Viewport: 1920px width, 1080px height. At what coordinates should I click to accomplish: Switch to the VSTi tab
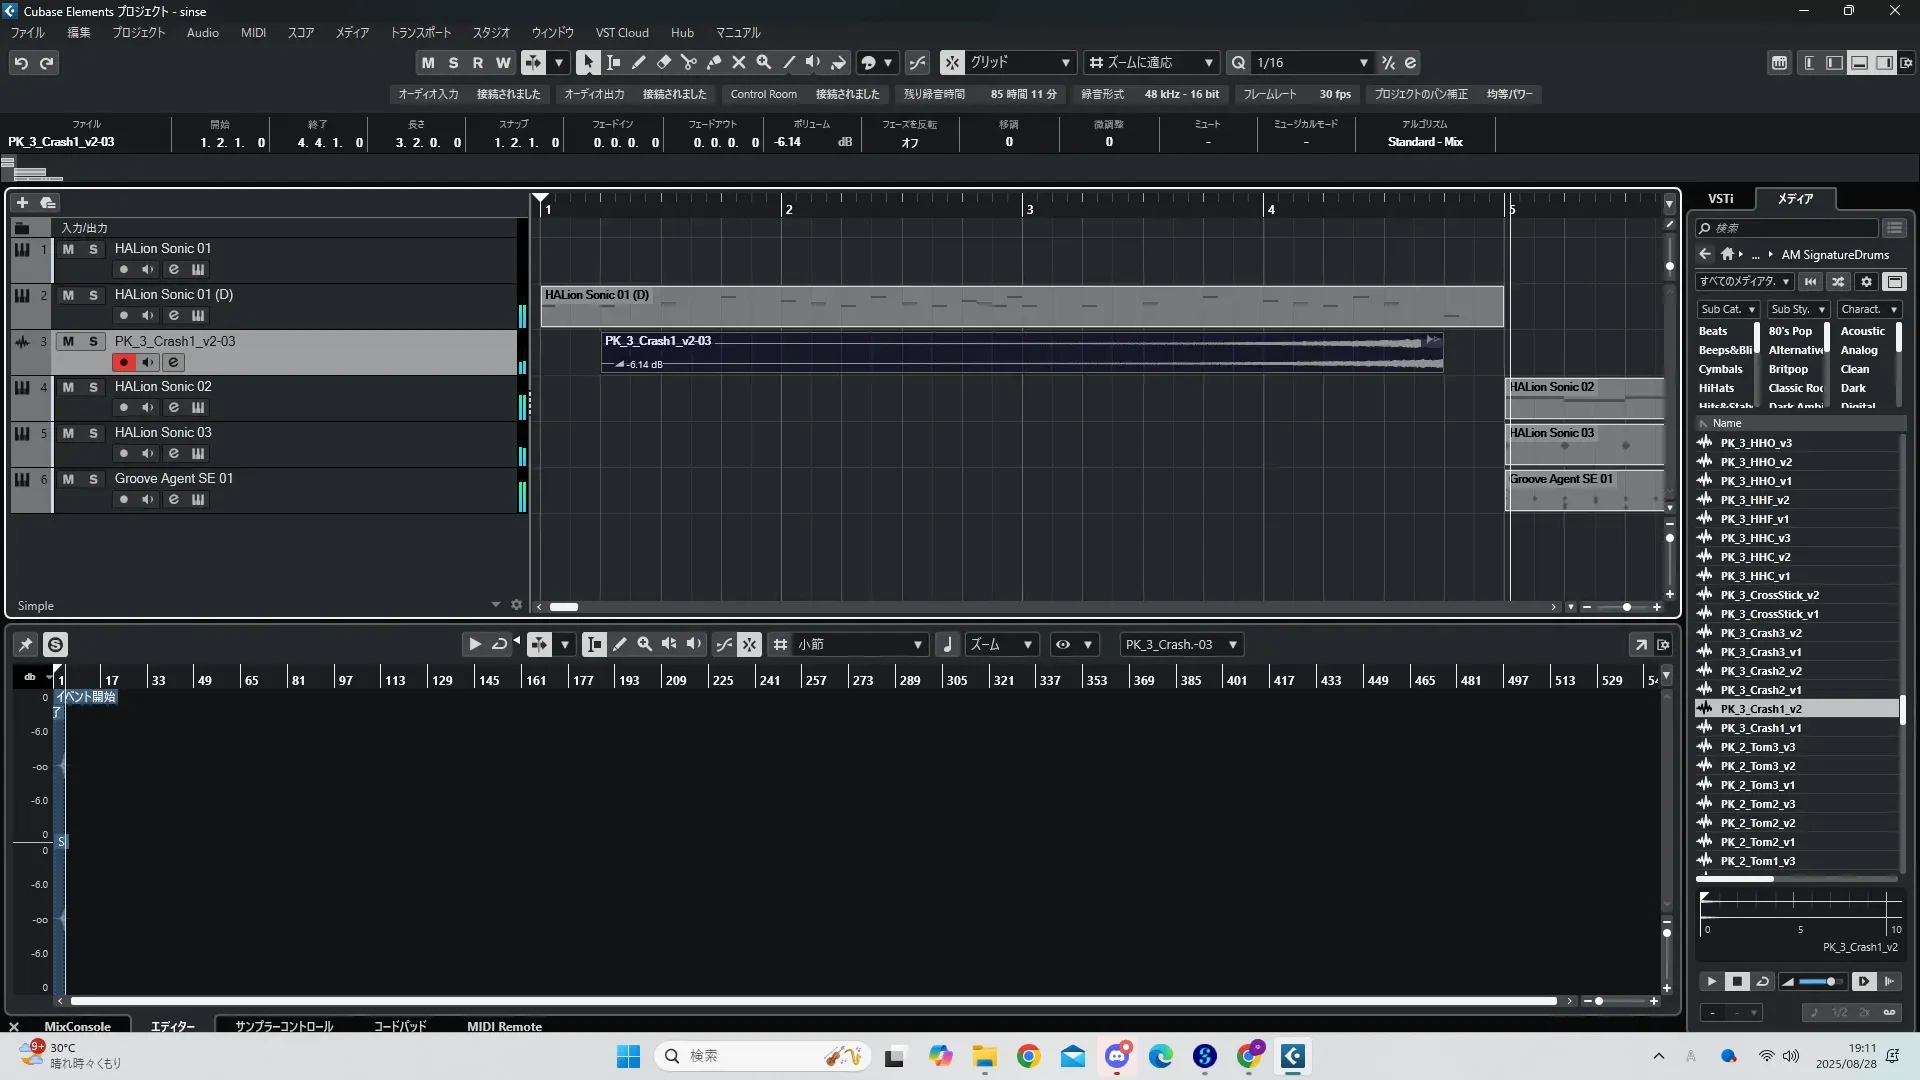pos(1720,198)
